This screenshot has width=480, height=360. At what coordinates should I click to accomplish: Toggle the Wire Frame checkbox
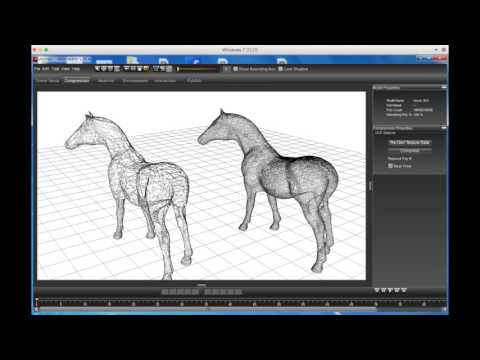point(390,166)
